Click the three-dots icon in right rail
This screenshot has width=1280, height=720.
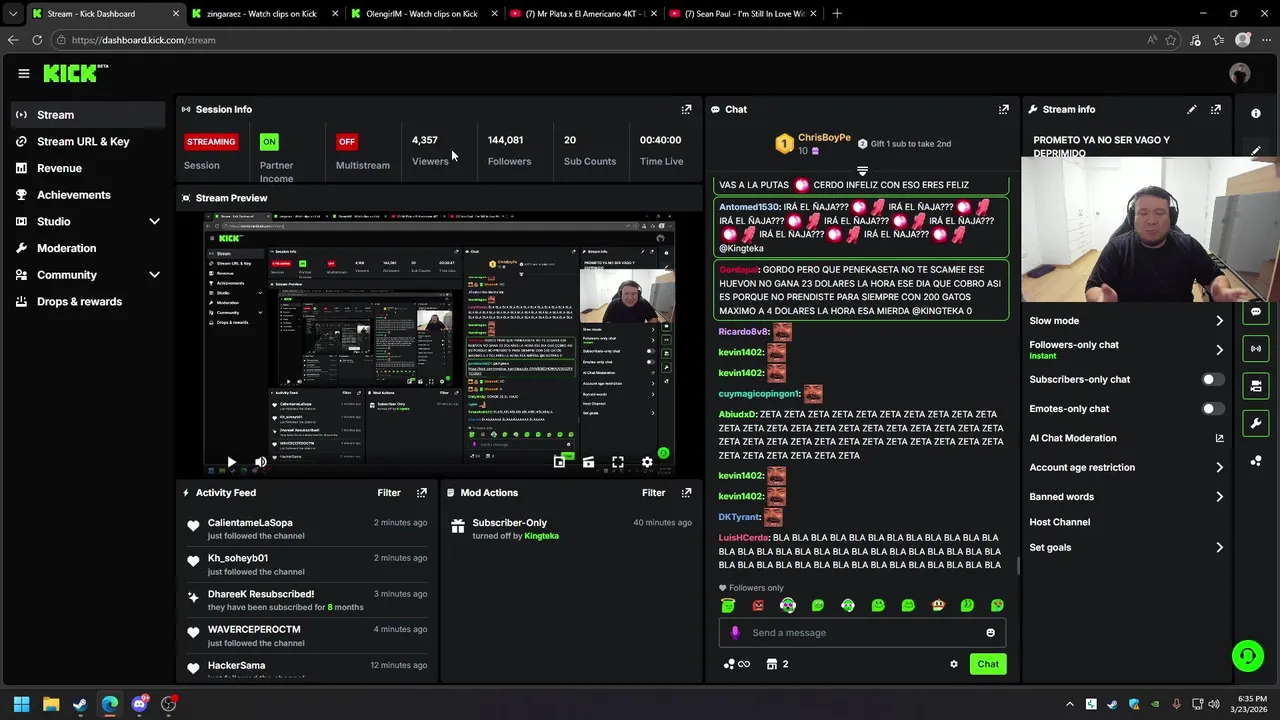pos(1256,461)
